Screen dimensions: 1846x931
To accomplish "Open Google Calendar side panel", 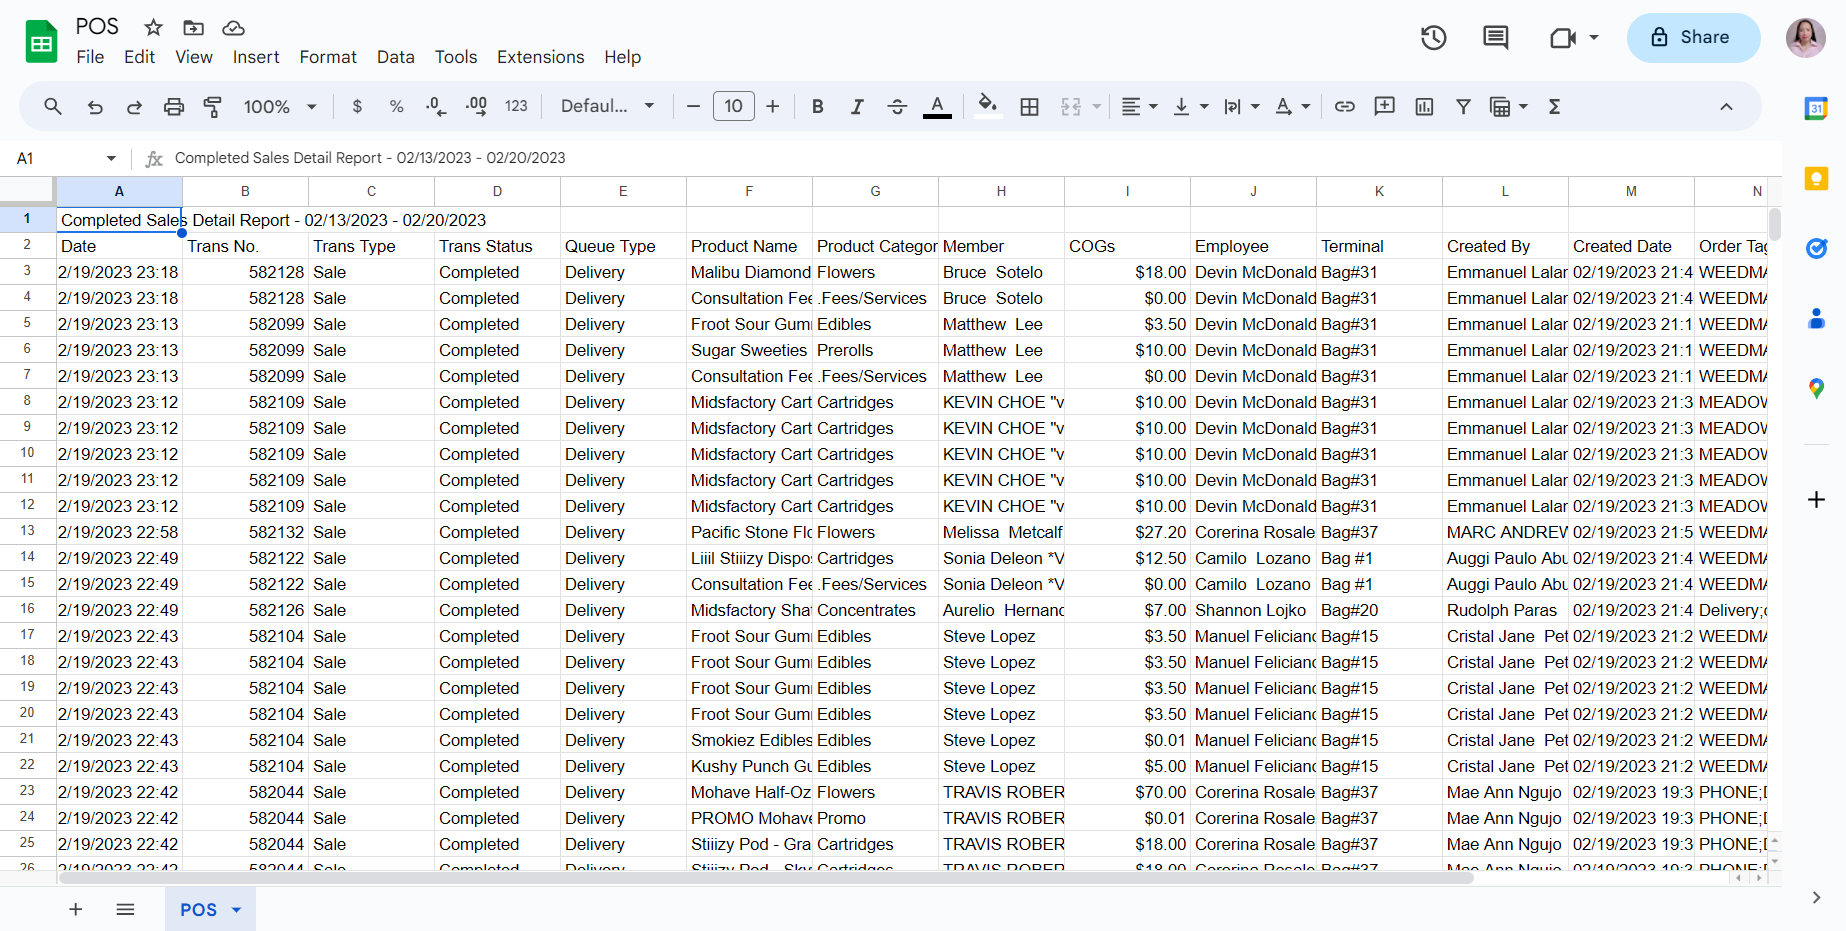I will coord(1816,108).
